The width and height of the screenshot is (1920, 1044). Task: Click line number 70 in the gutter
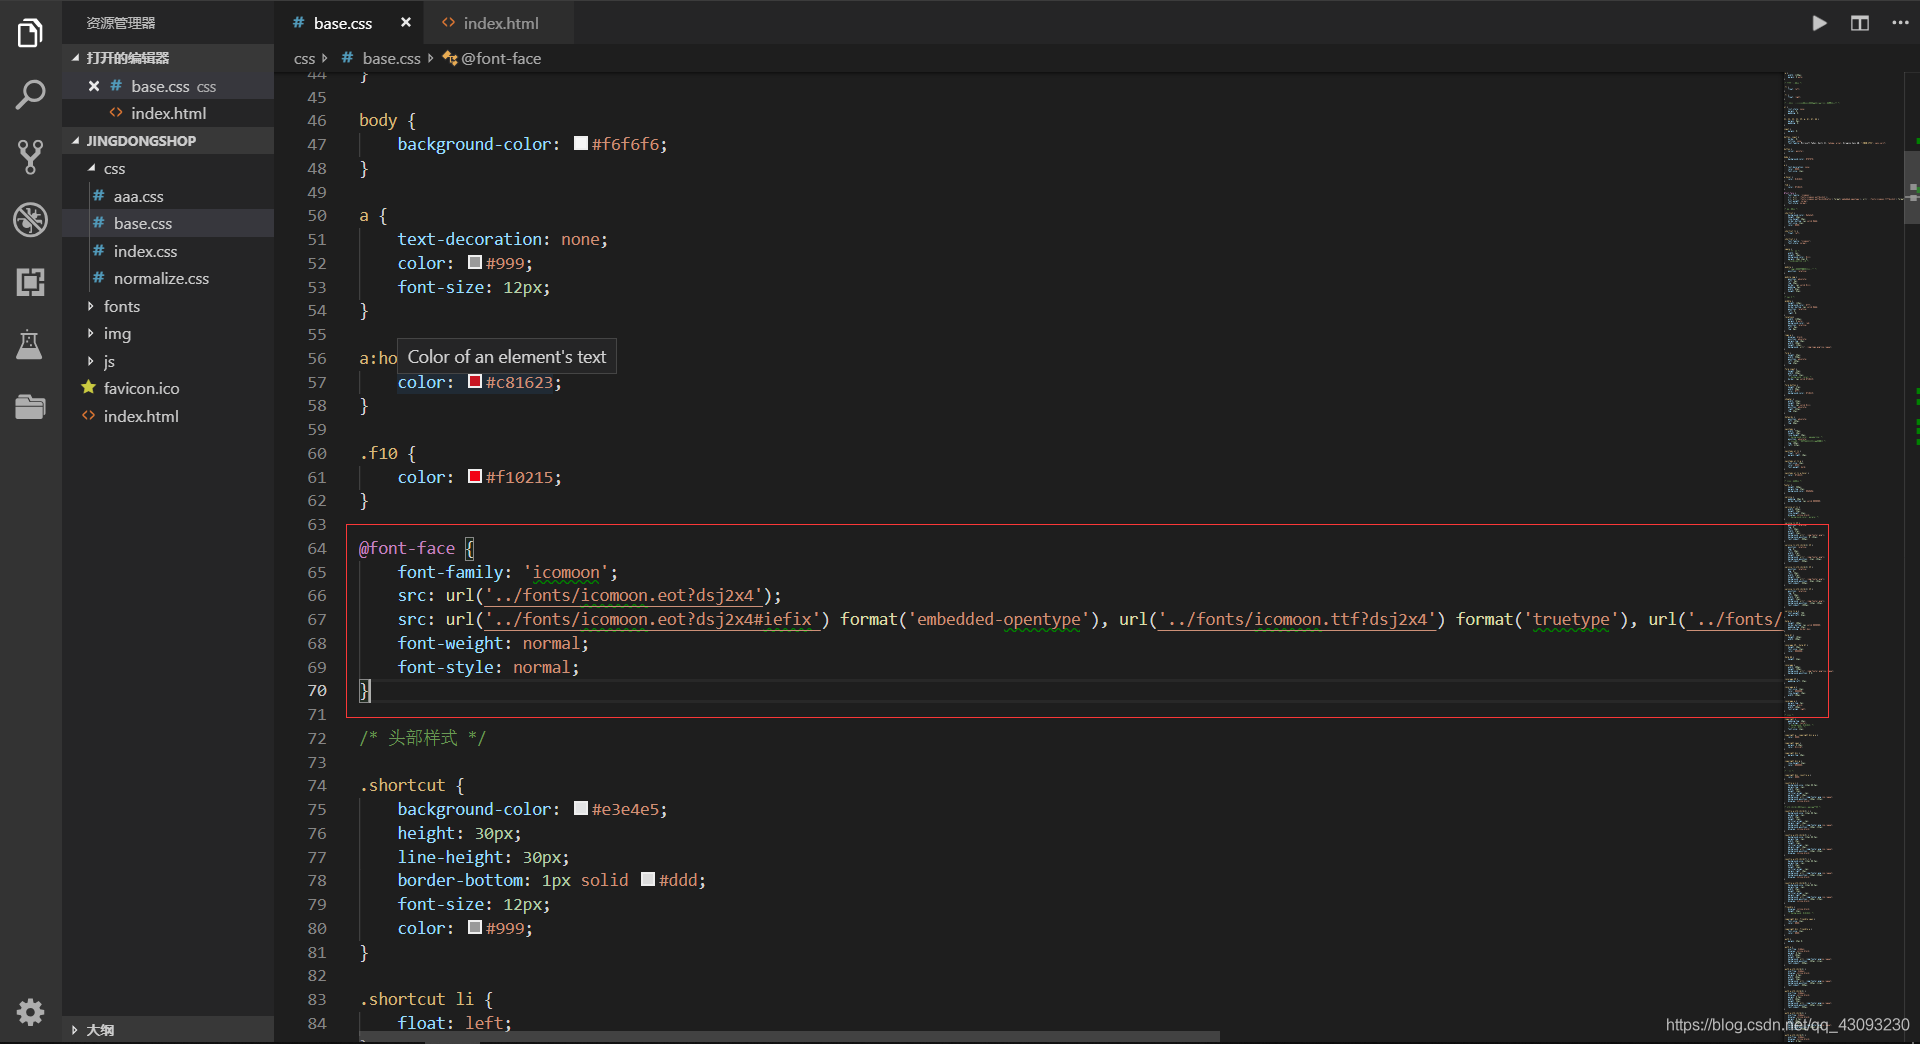pyautogui.click(x=317, y=690)
